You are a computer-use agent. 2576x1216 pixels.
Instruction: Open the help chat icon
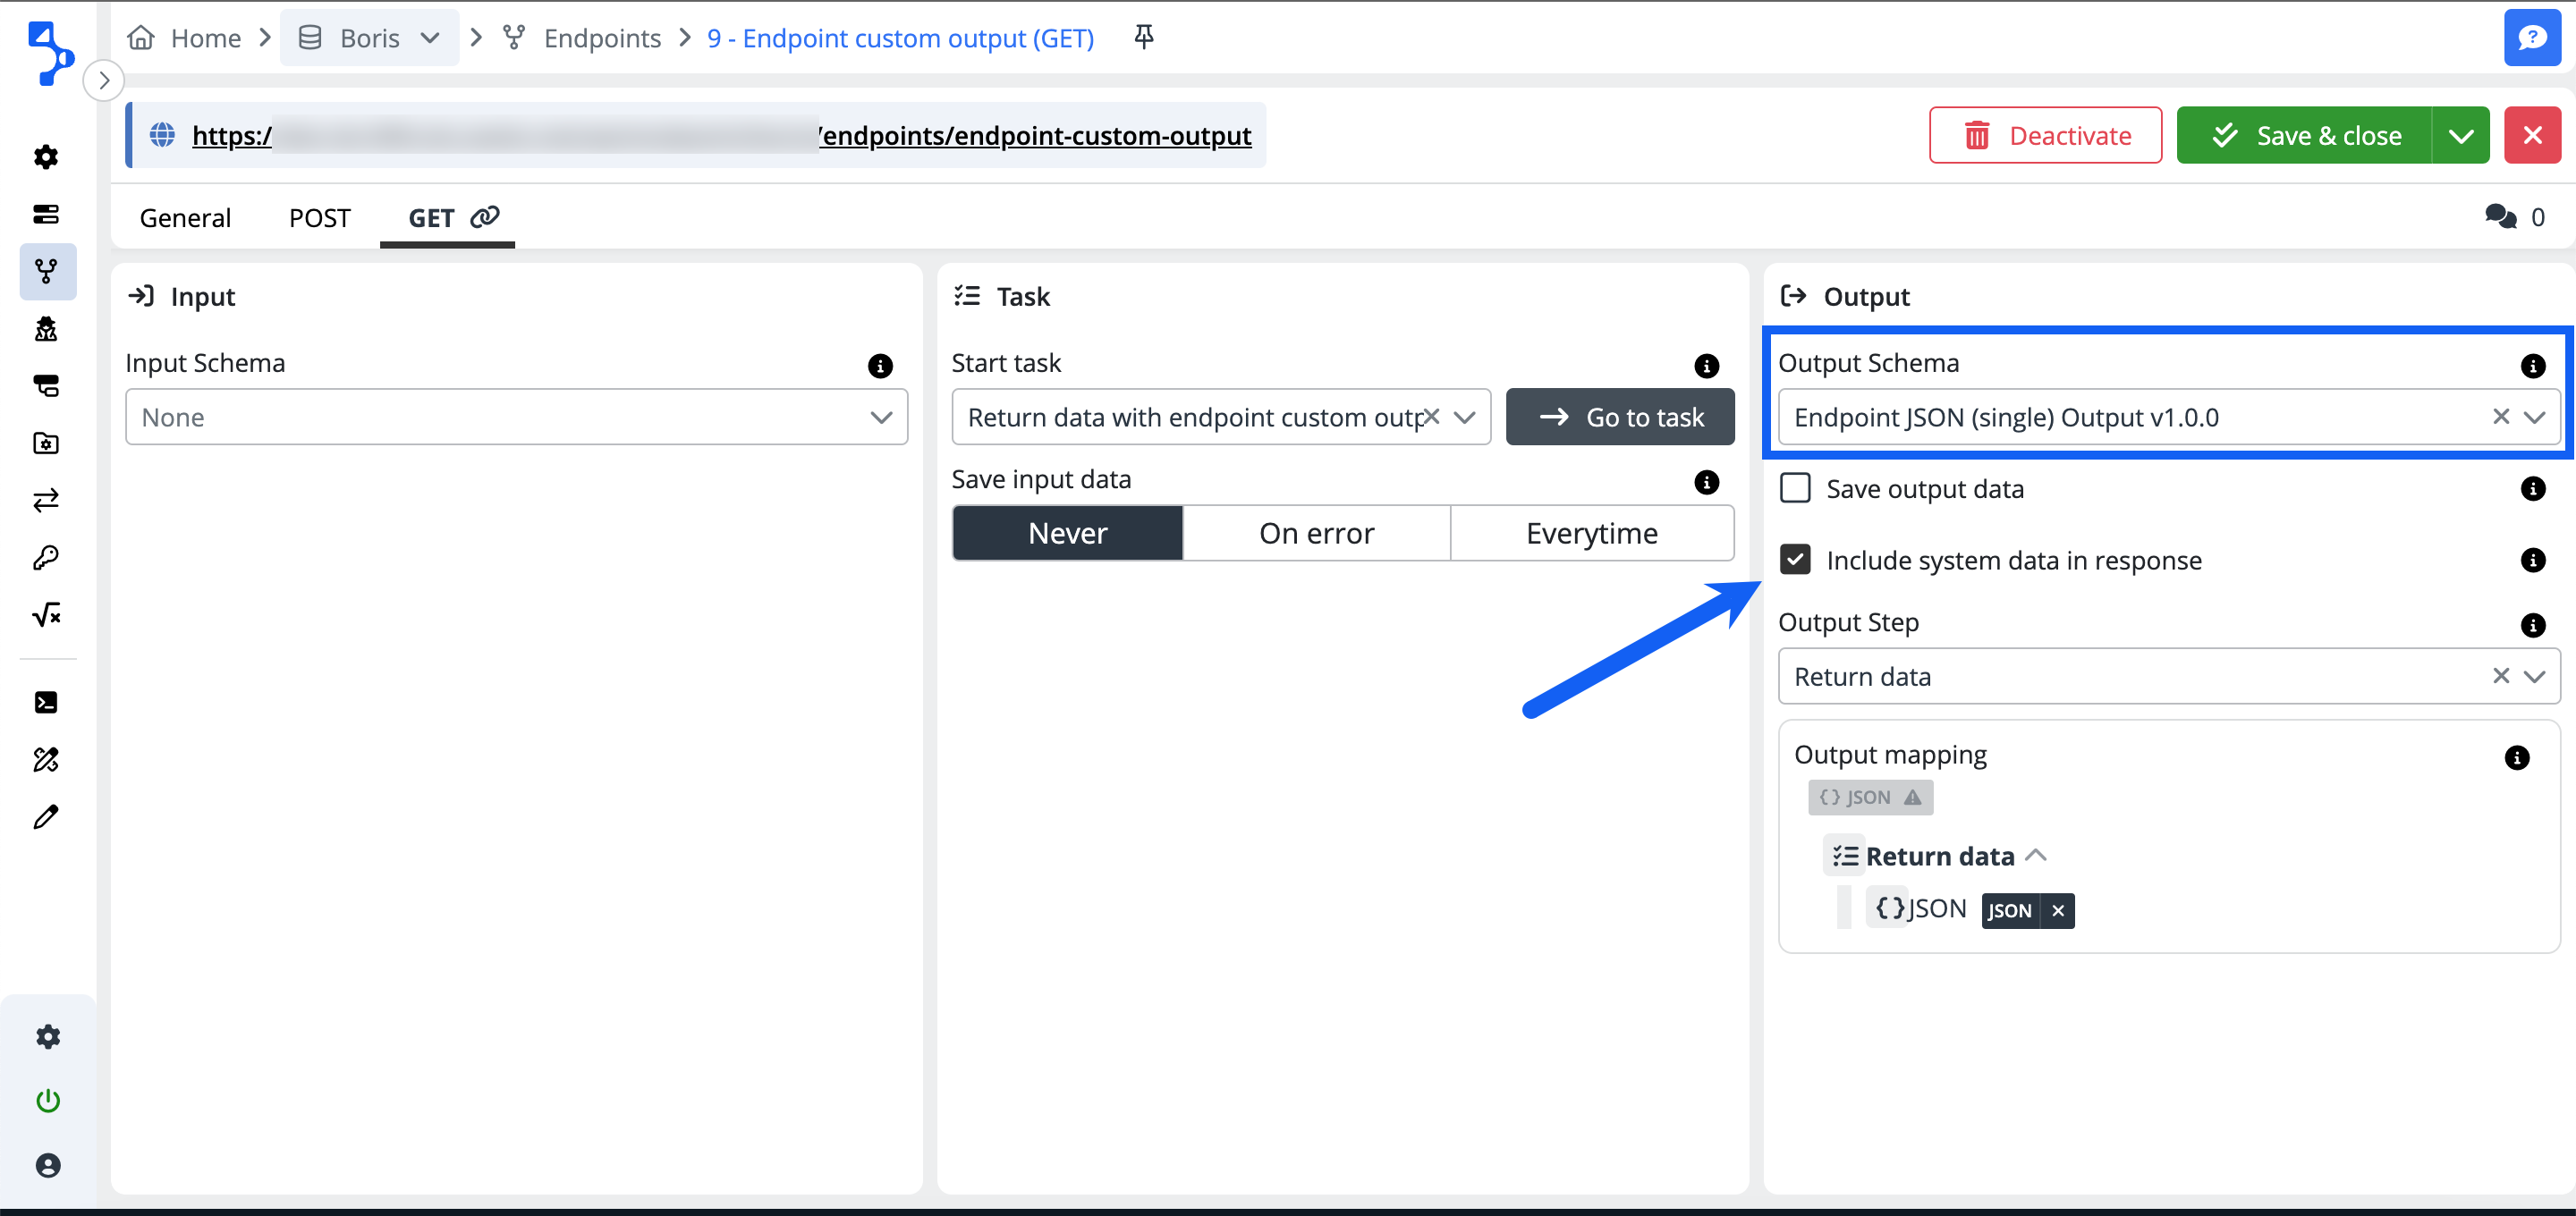[2531, 38]
